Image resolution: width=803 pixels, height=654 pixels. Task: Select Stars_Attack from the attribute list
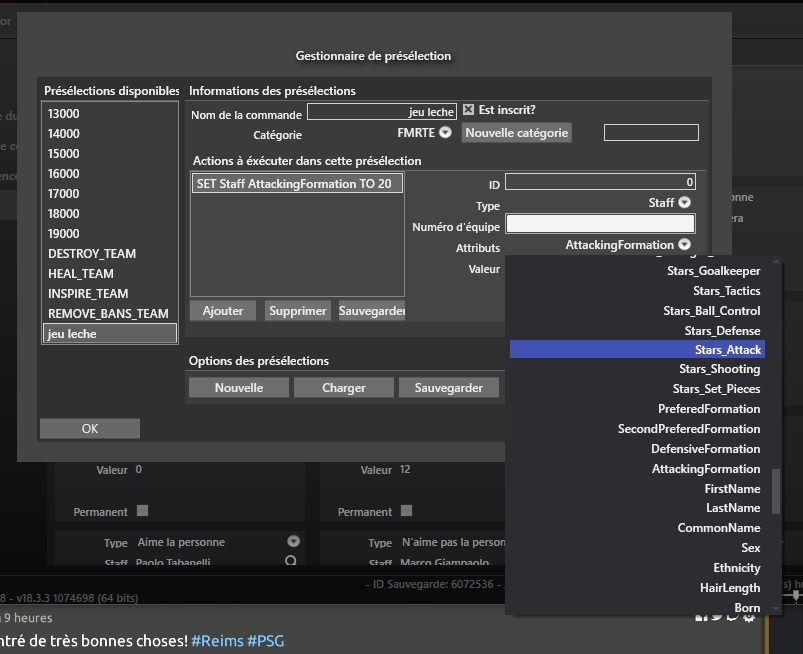(x=728, y=350)
